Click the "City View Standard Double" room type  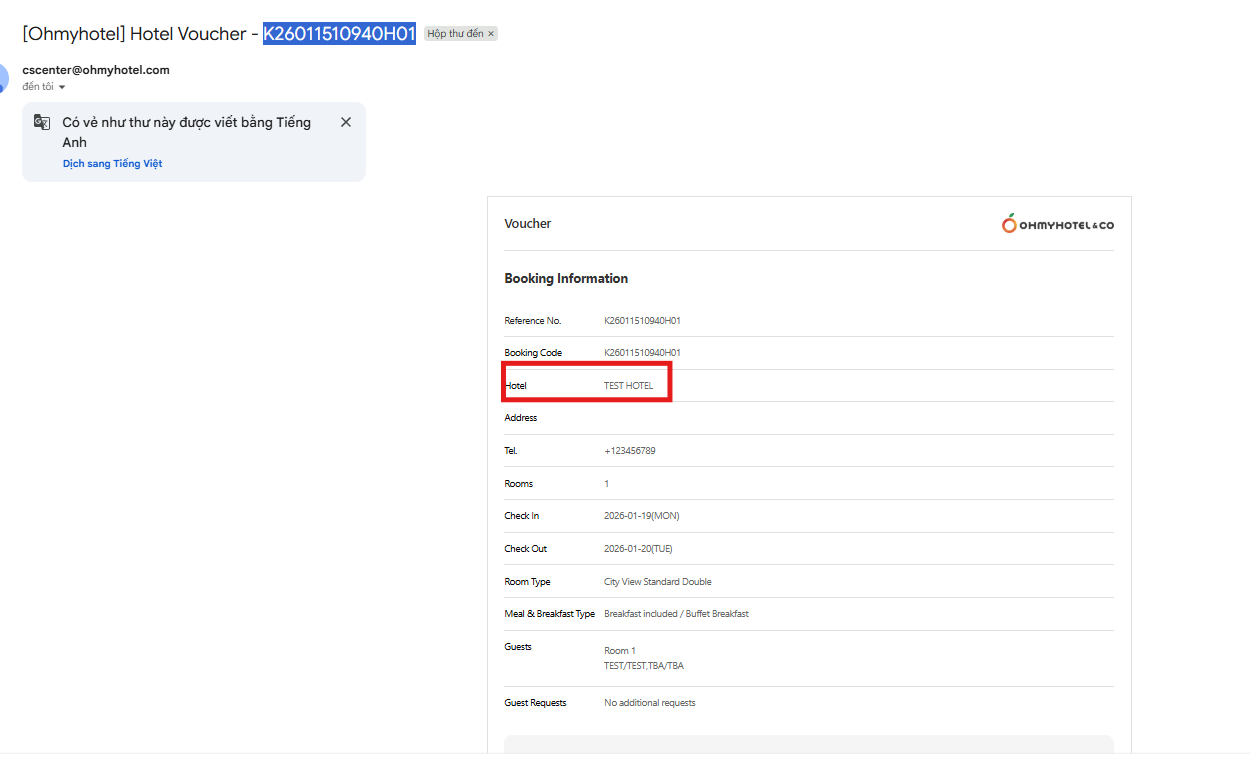click(x=657, y=582)
